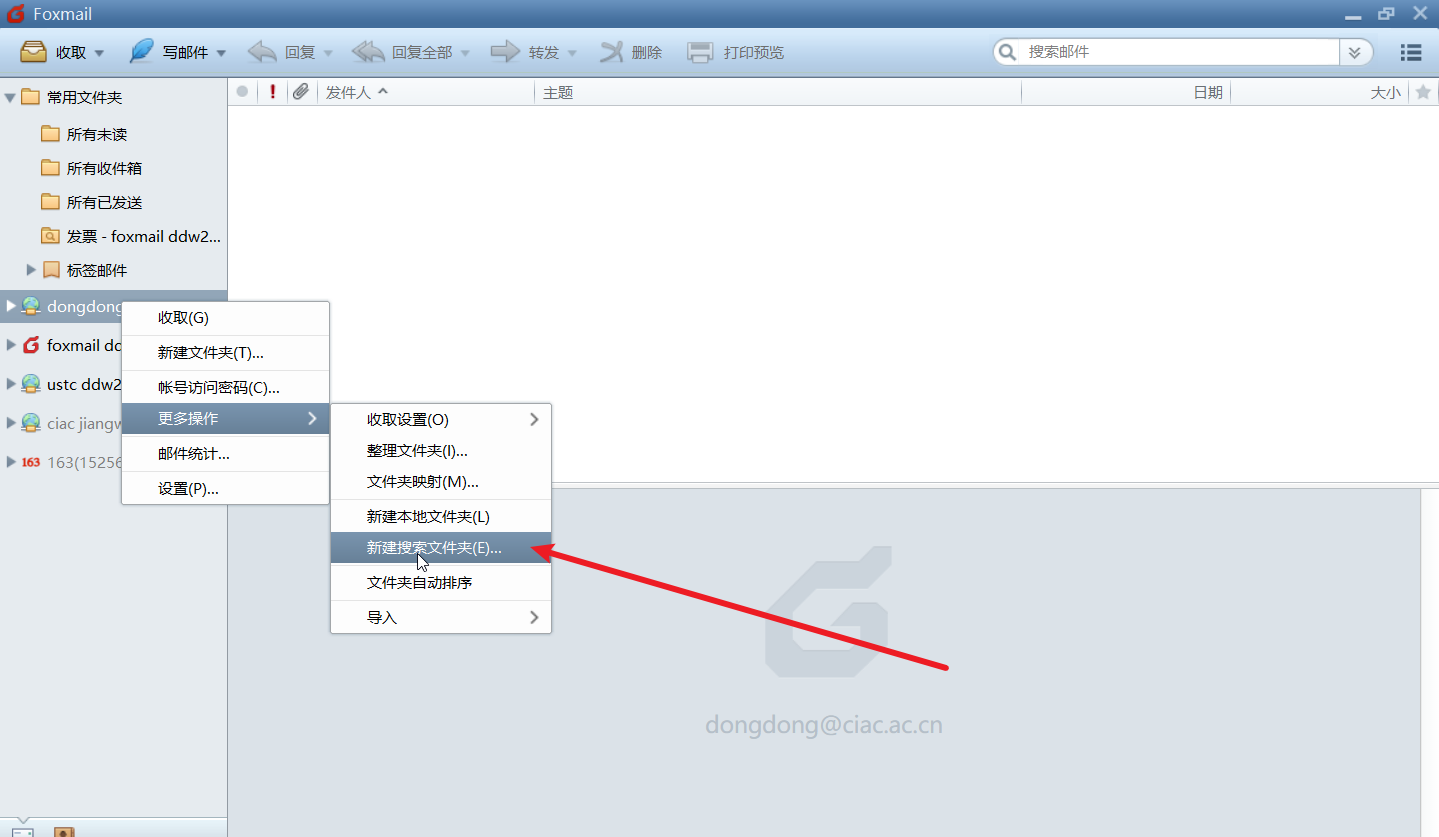Expand the 标签邮件 tree node
1439x837 pixels.
coord(31,270)
